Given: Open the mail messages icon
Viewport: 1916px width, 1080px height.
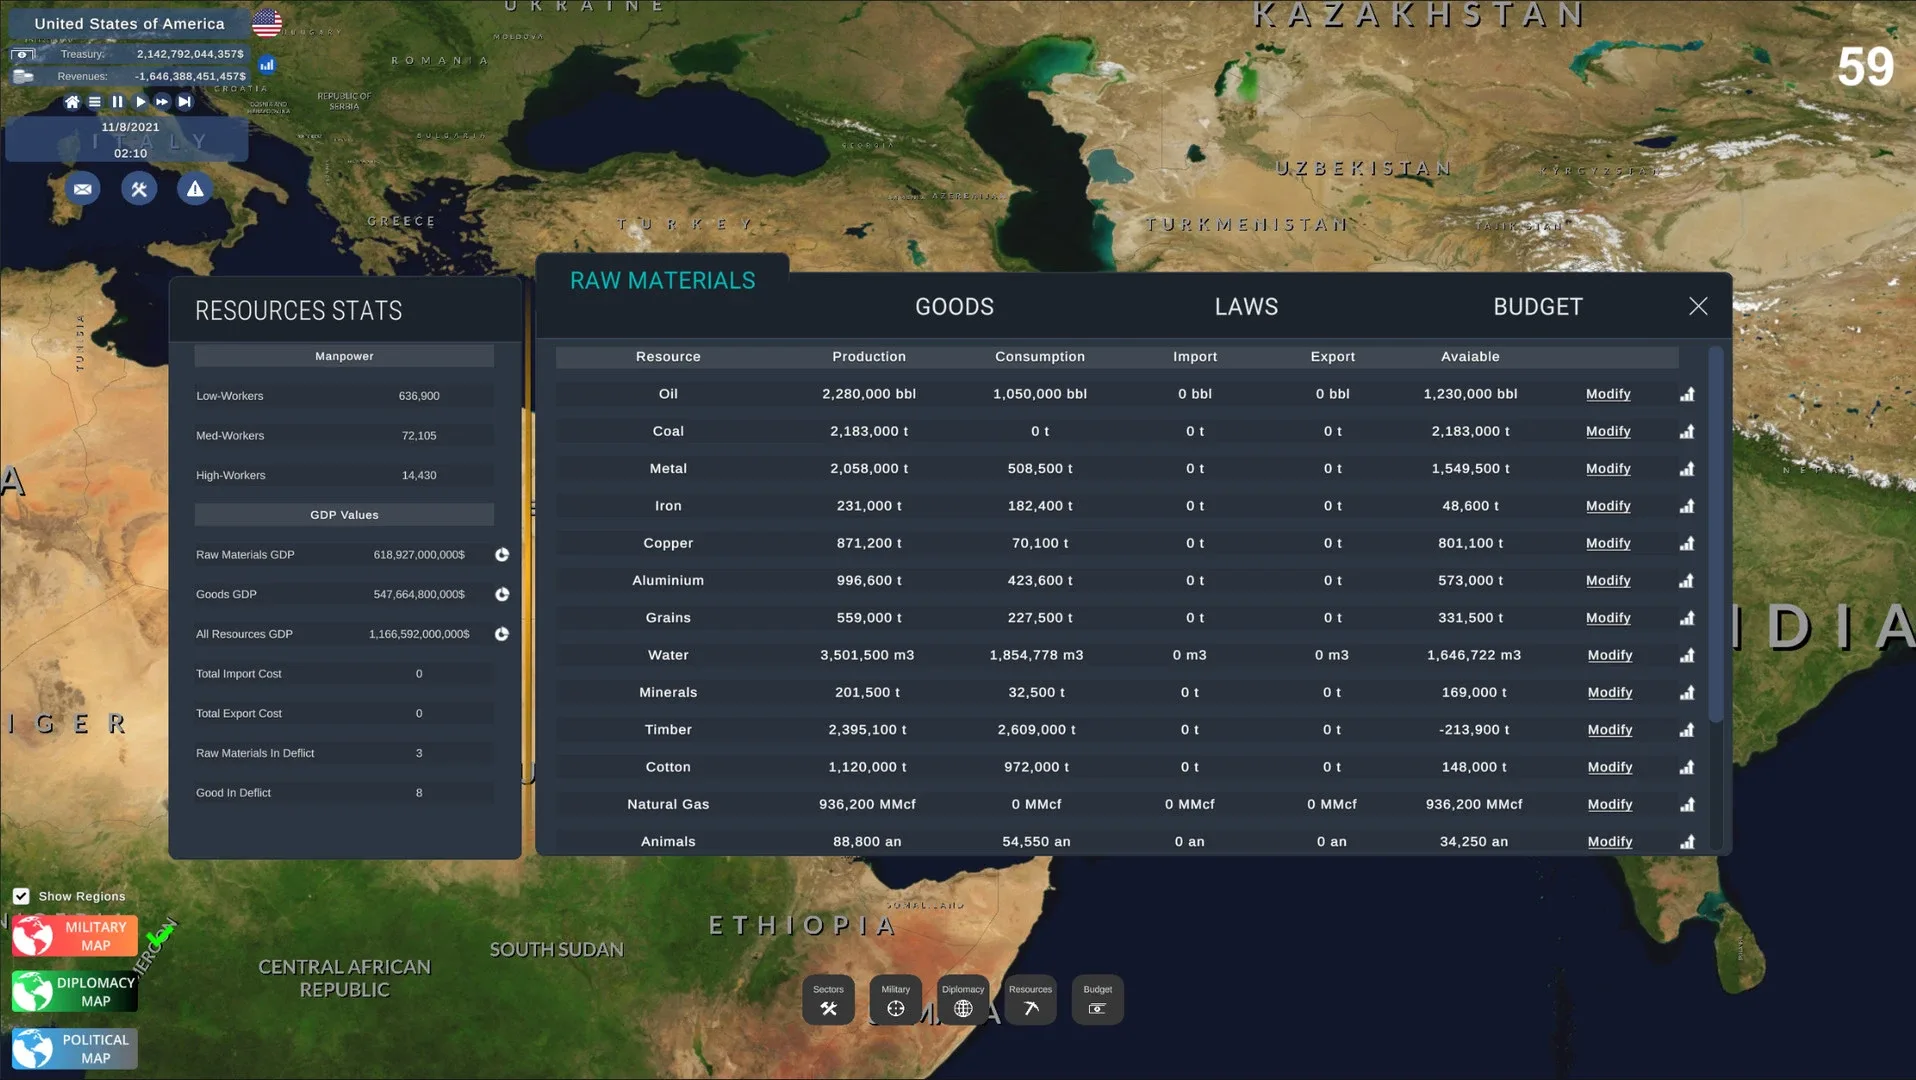Looking at the screenshot, I should (82, 189).
